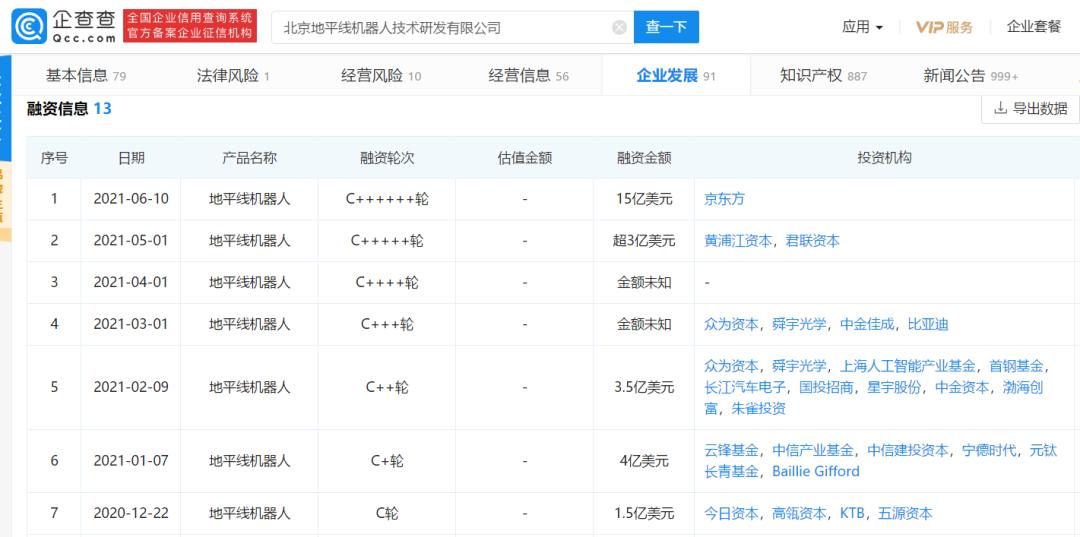Viewport: 1080px width, 537px height.
Task: Open 今日资本 investor link
Action: pos(731,513)
